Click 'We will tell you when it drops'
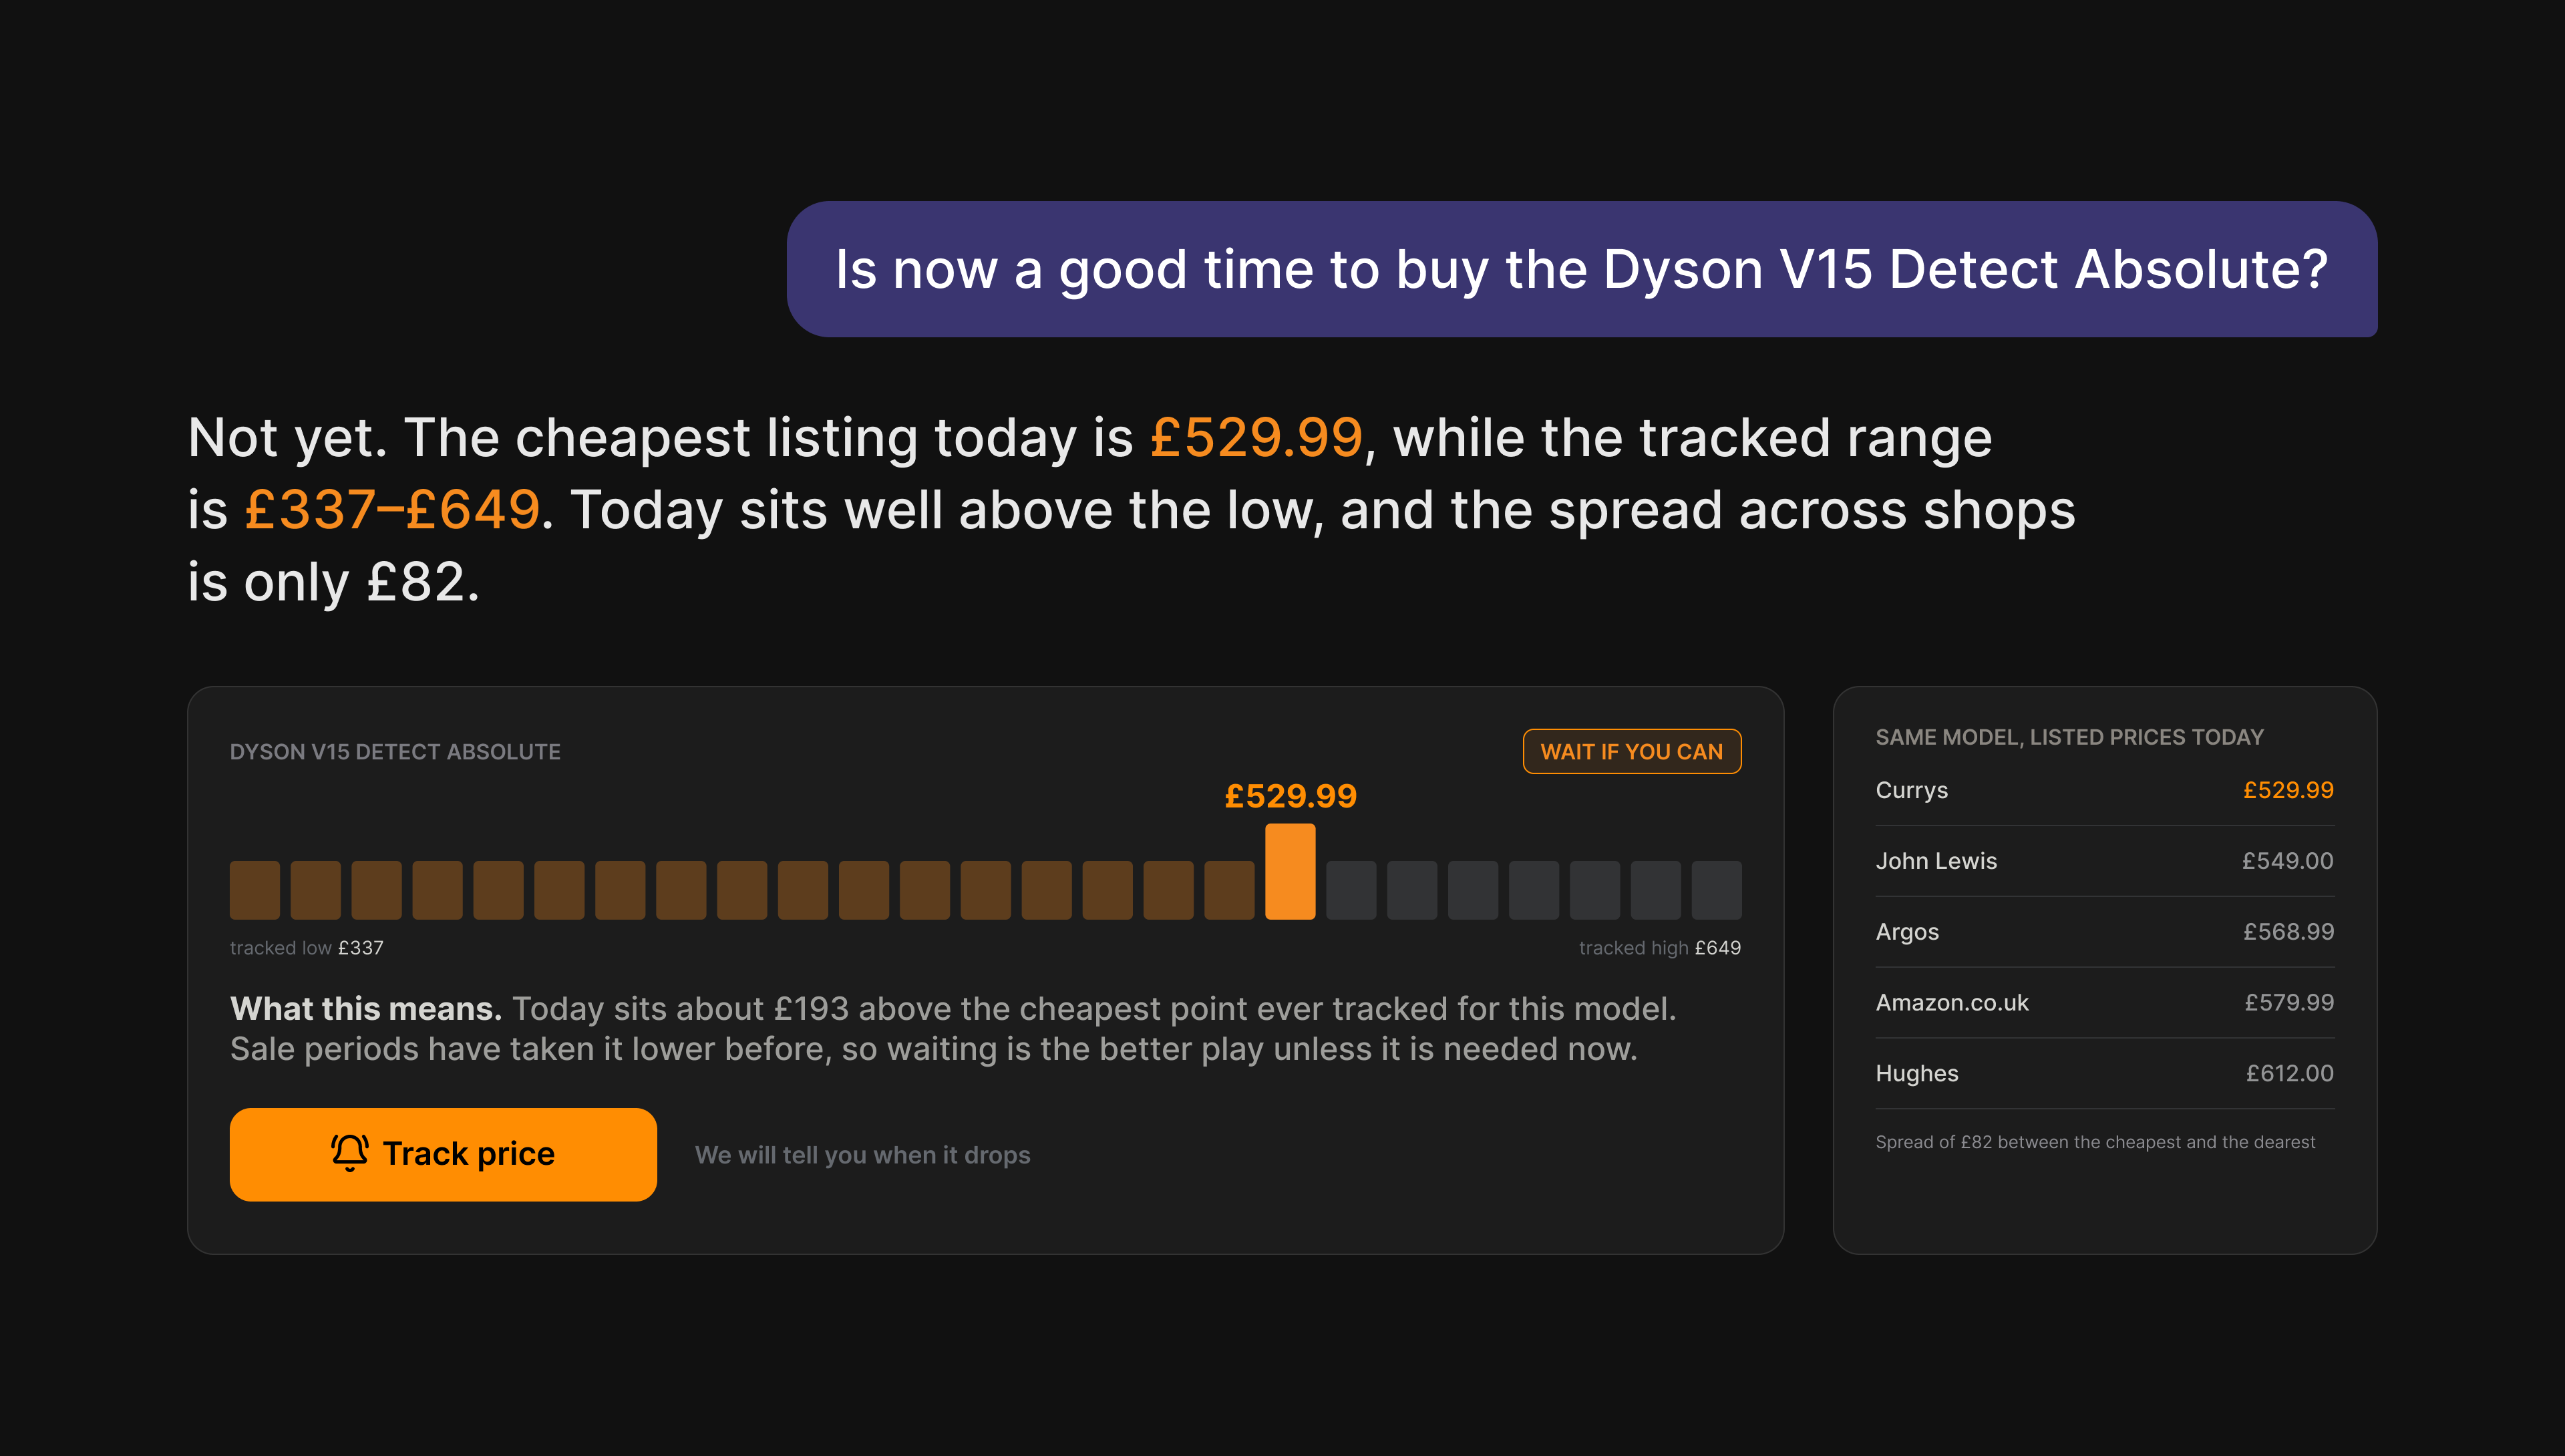The width and height of the screenshot is (2565, 1456). click(862, 1155)
